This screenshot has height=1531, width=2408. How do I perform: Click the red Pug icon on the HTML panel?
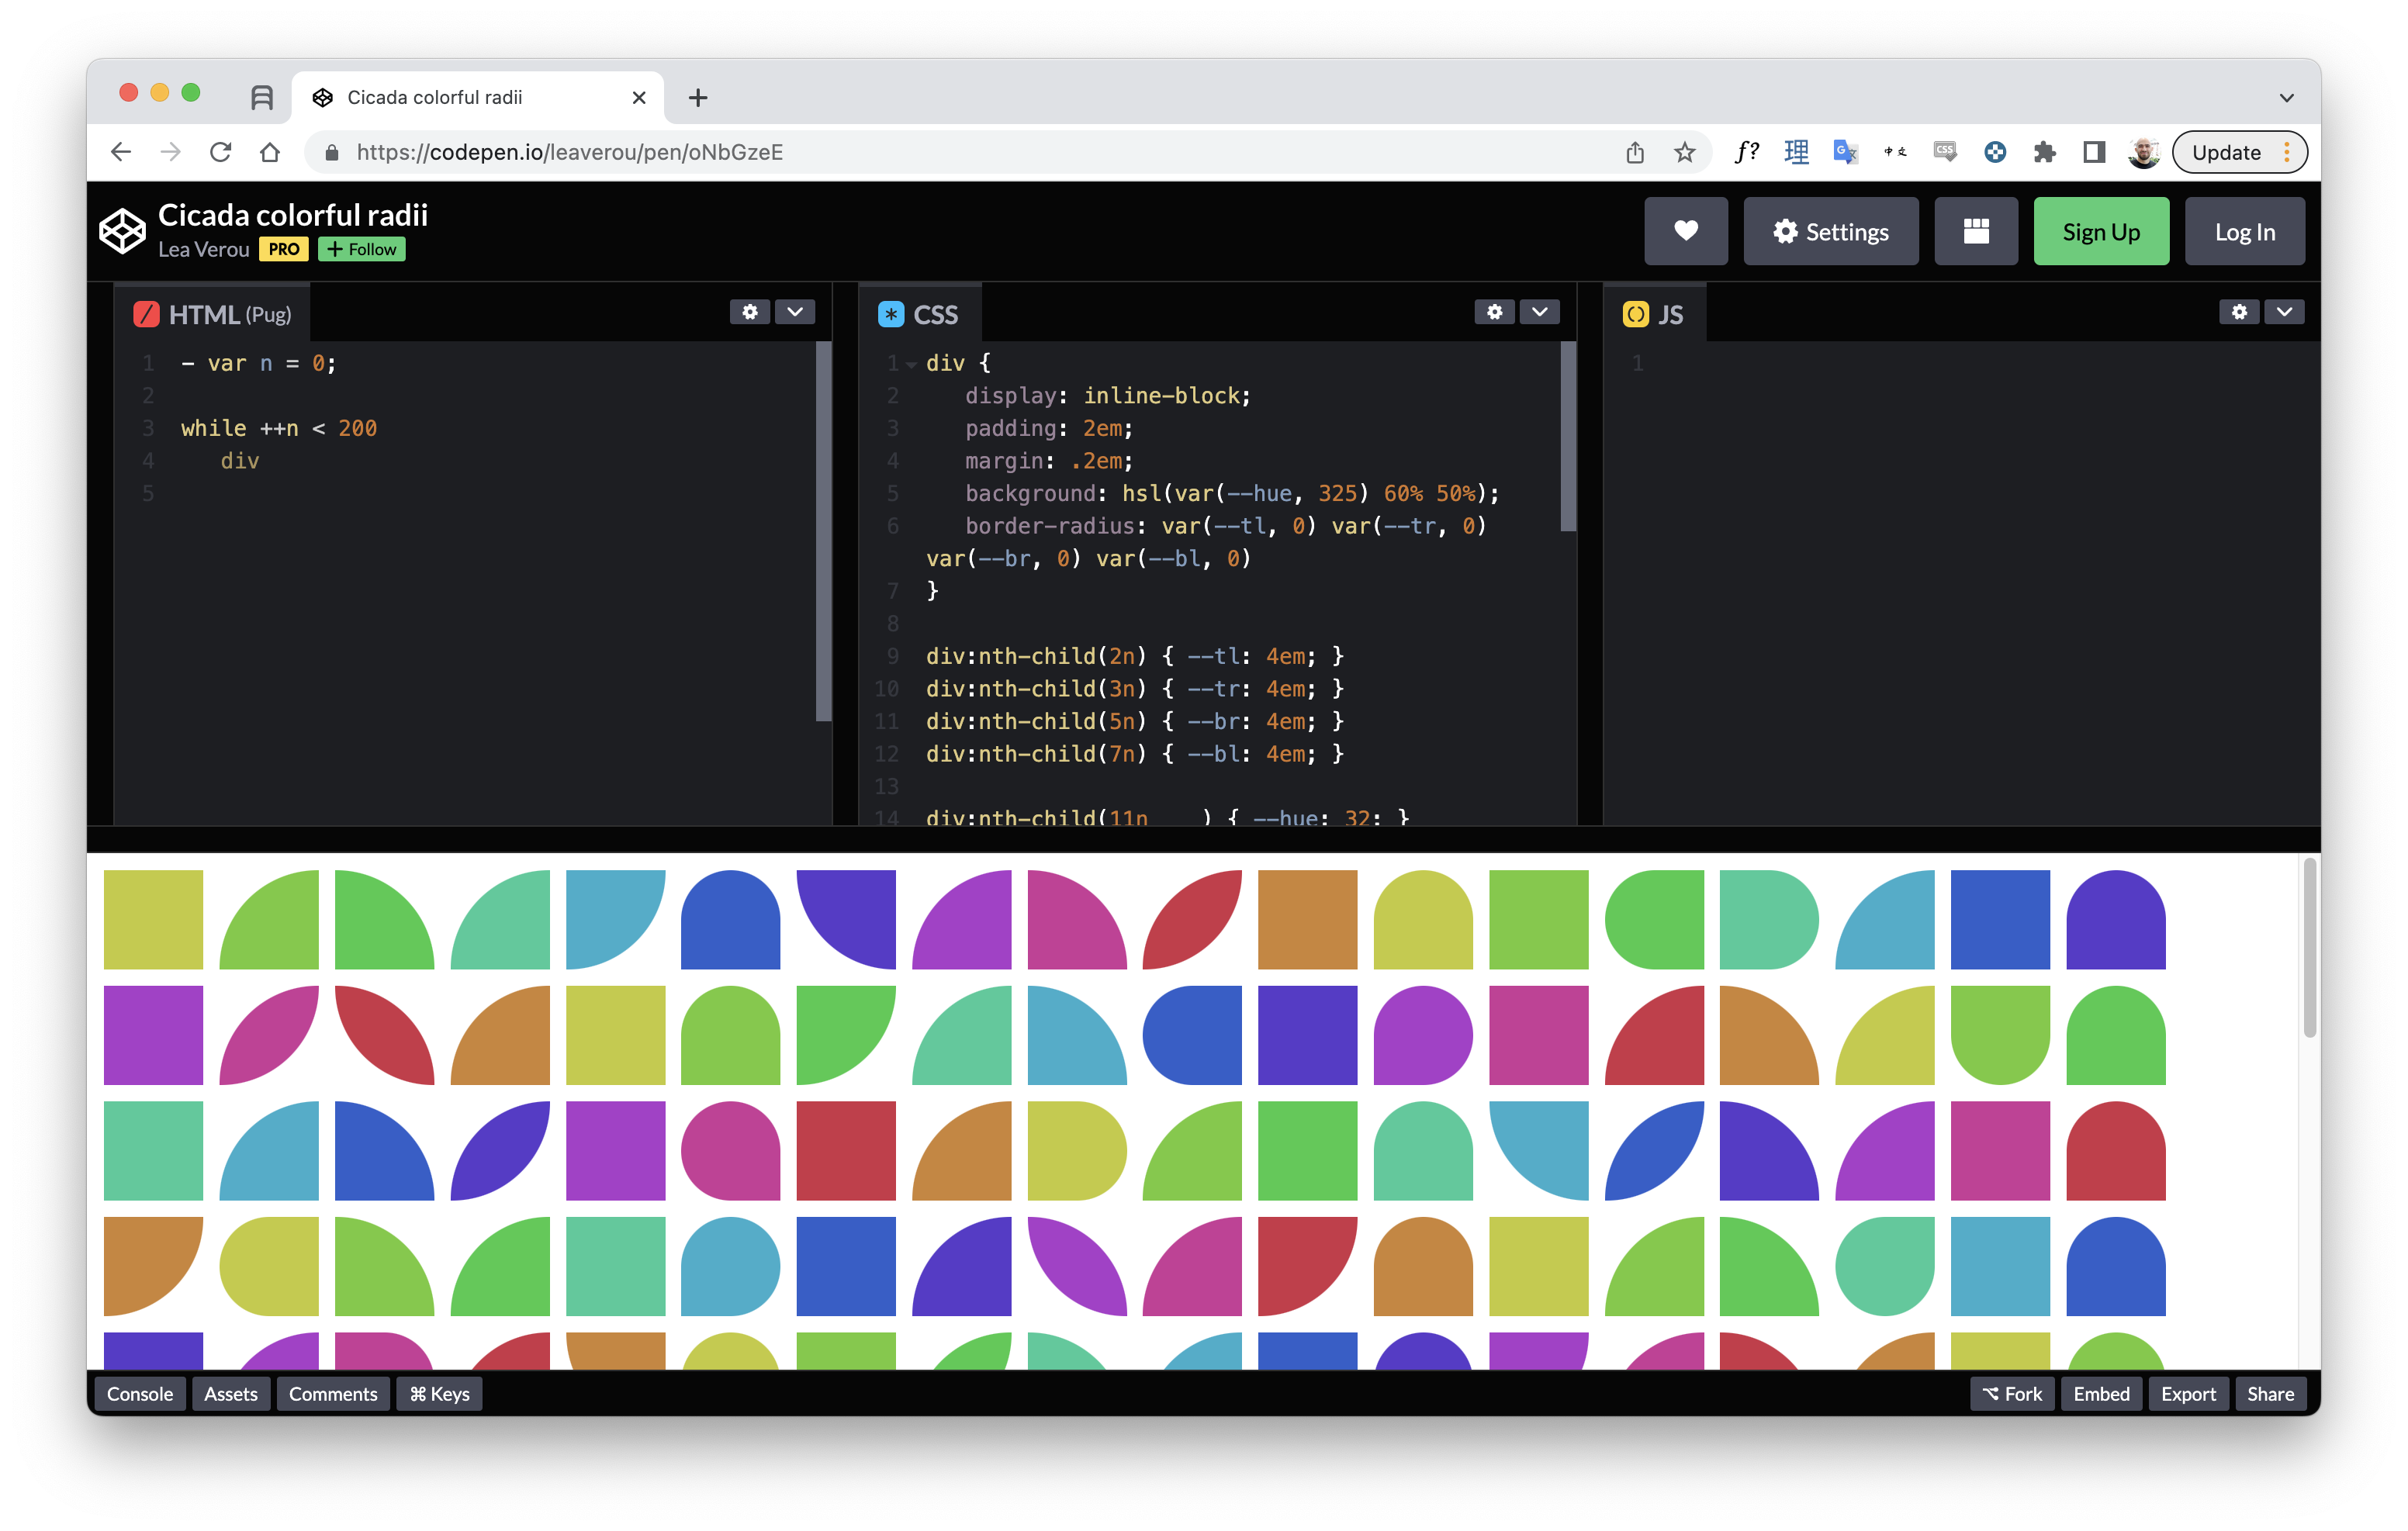146,313
